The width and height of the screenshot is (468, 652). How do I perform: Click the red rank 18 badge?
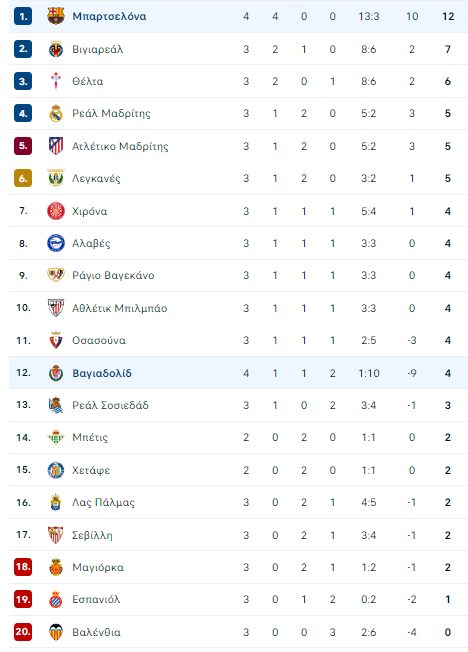(x=23, y=567)
